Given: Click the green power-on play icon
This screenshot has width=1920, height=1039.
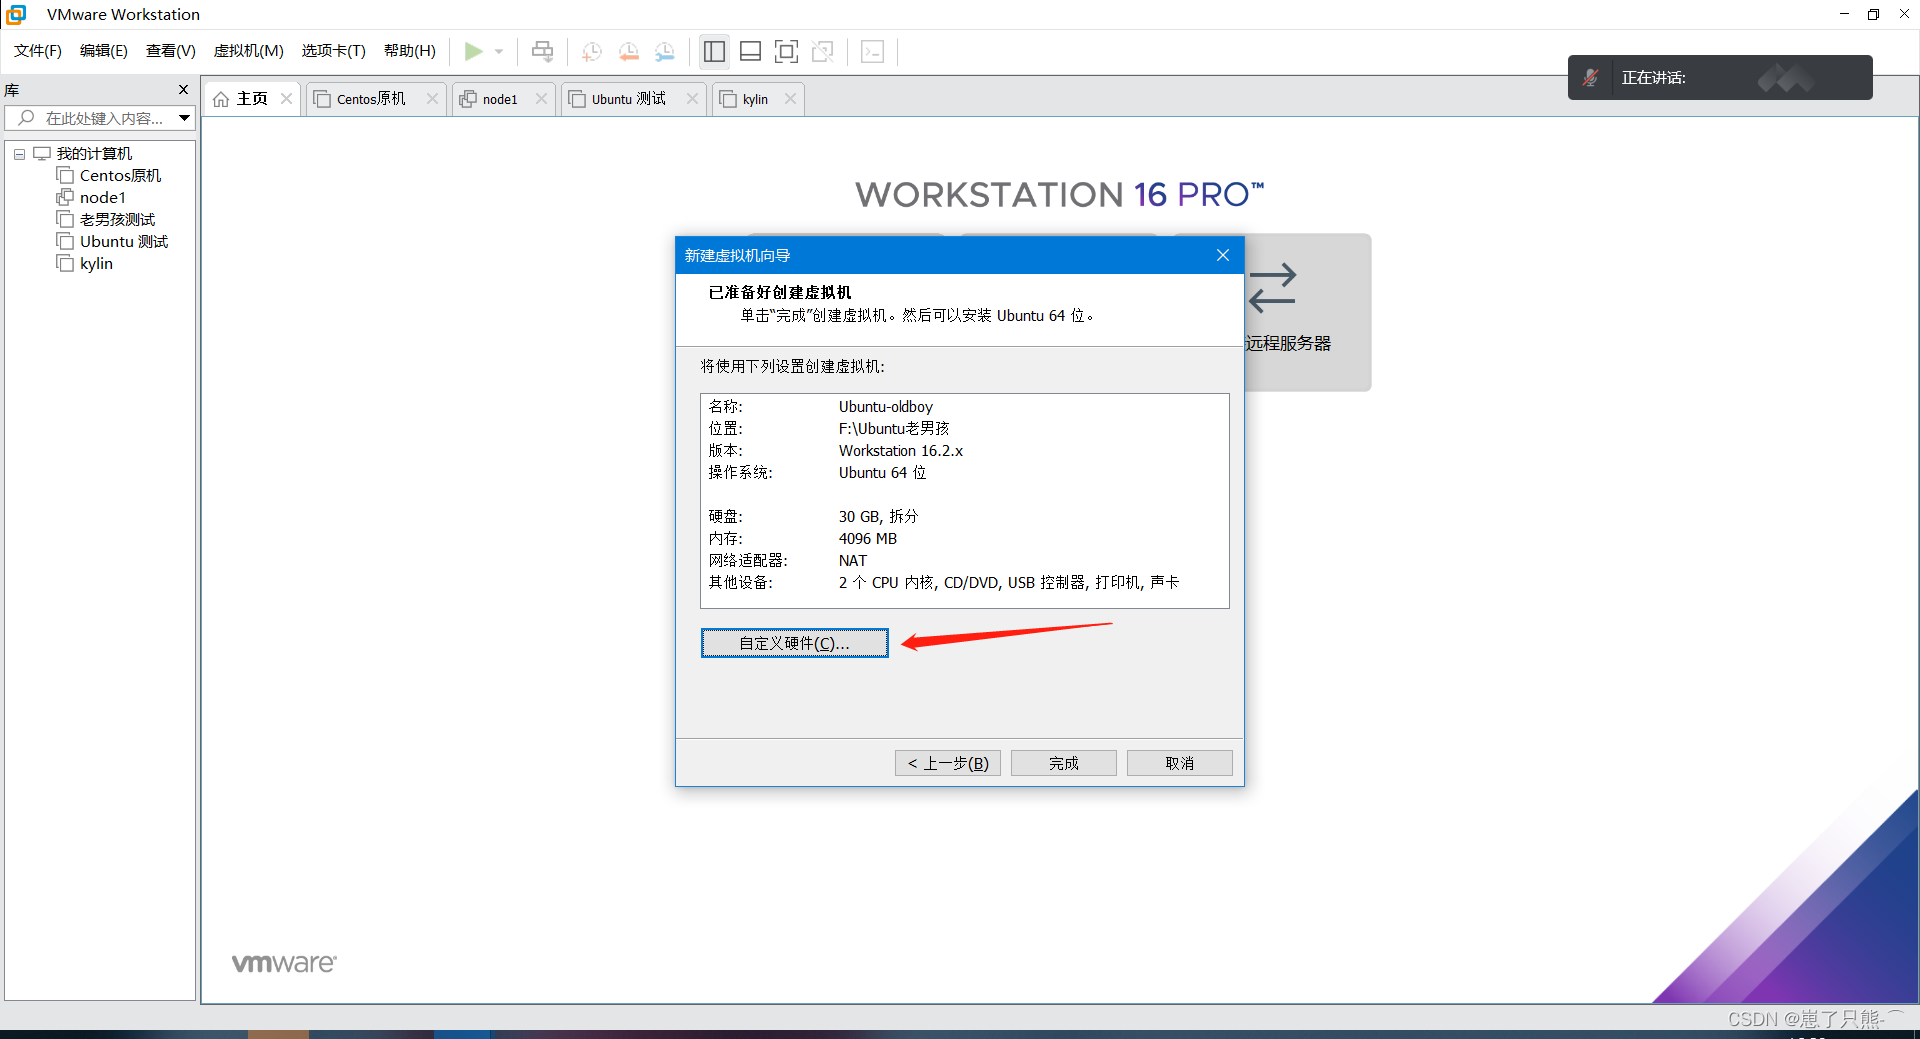Looking at the screenshot, I should pyautogui.click(x=473, y=51).
